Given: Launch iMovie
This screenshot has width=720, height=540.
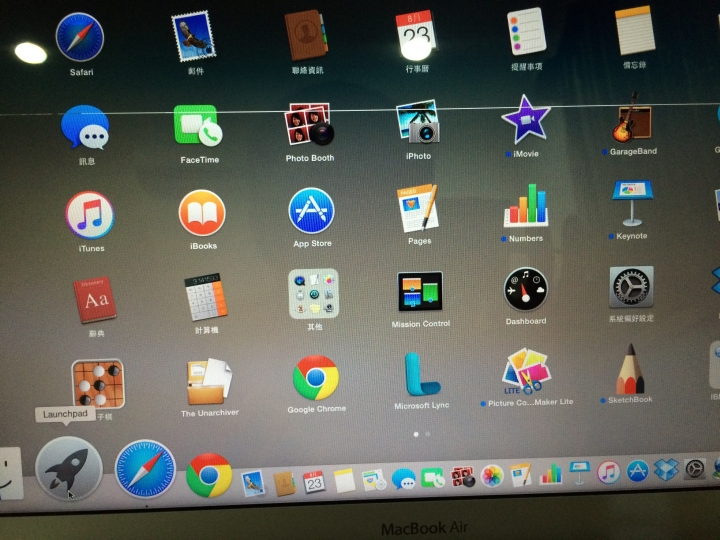Looking at the screenshot, I should coord(525,119).
